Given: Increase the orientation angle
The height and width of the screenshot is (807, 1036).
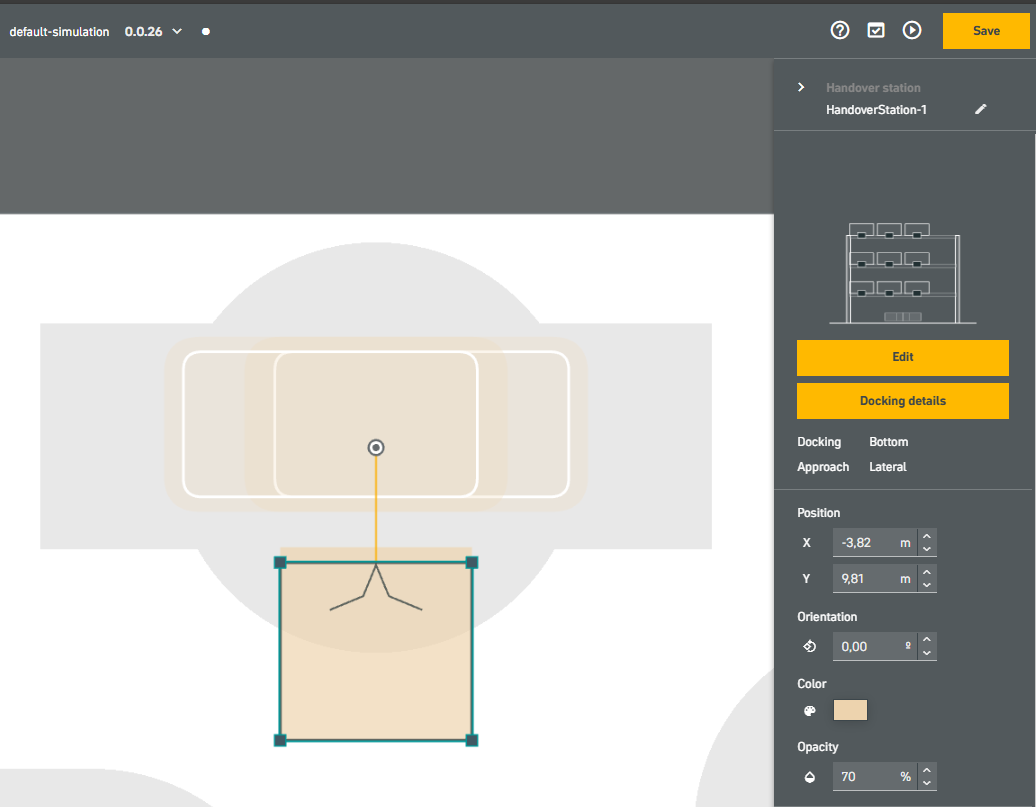Looking at the screenshot, I should tap(927, 639).
